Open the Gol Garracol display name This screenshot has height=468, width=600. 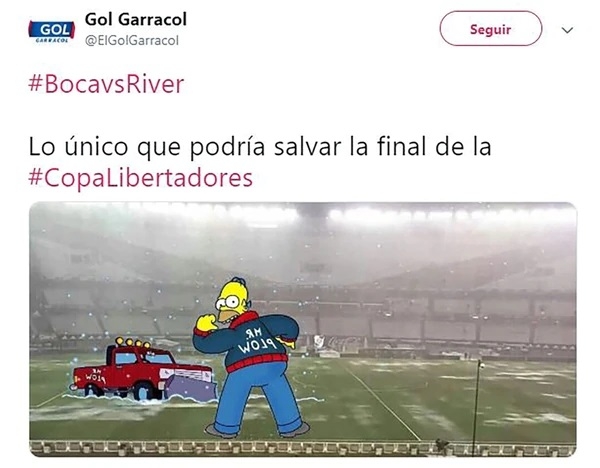136,19
